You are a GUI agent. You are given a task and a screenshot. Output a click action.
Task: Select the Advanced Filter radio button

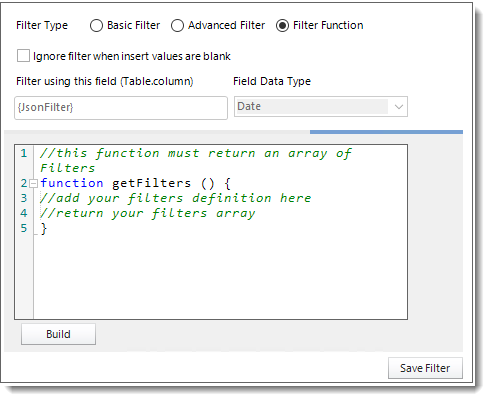pos(177,26)
